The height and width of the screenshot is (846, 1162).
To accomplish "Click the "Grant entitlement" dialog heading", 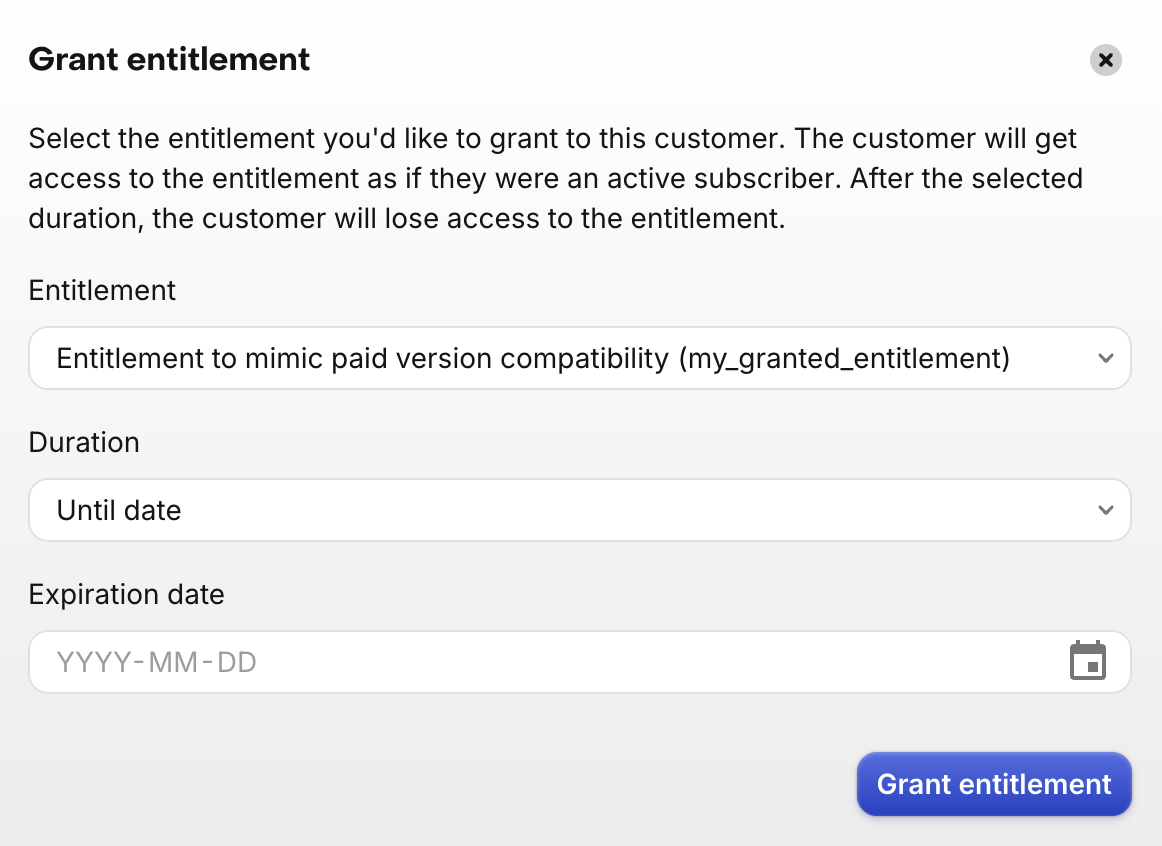I will pos(169,60).
